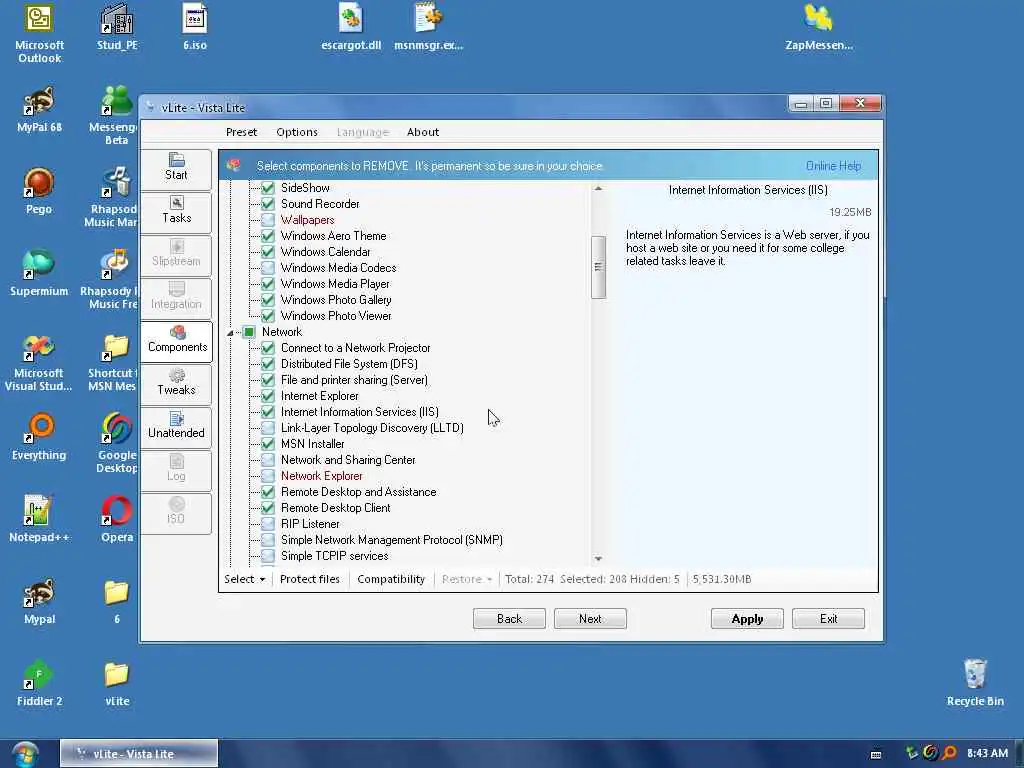This screenshot has height=768, width=1024.
Task: Click Protect files button
Action: point(310,579)
